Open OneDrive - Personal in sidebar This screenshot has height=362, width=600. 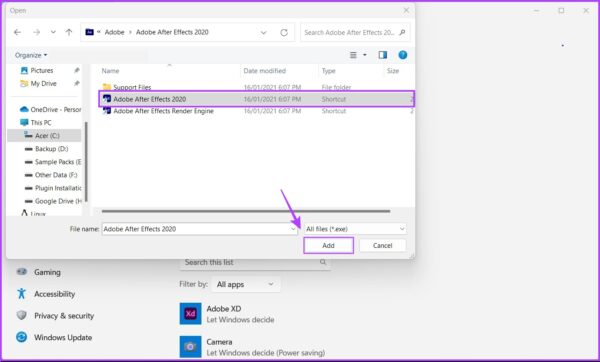tap(50, 109)
